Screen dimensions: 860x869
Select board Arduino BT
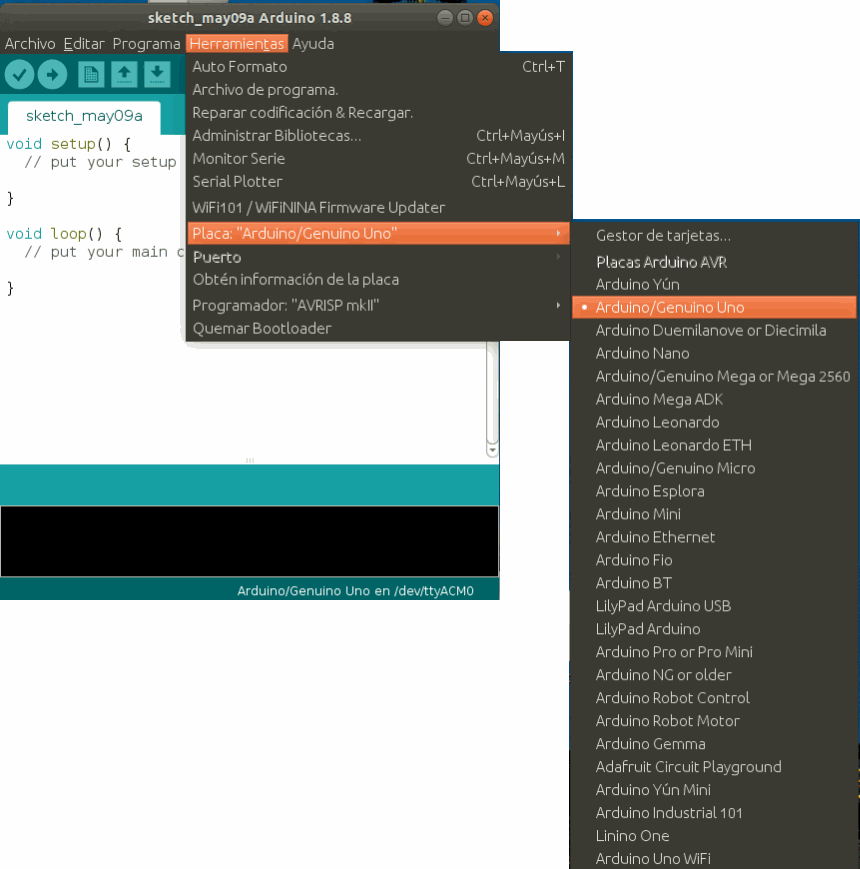pos(714,584)
